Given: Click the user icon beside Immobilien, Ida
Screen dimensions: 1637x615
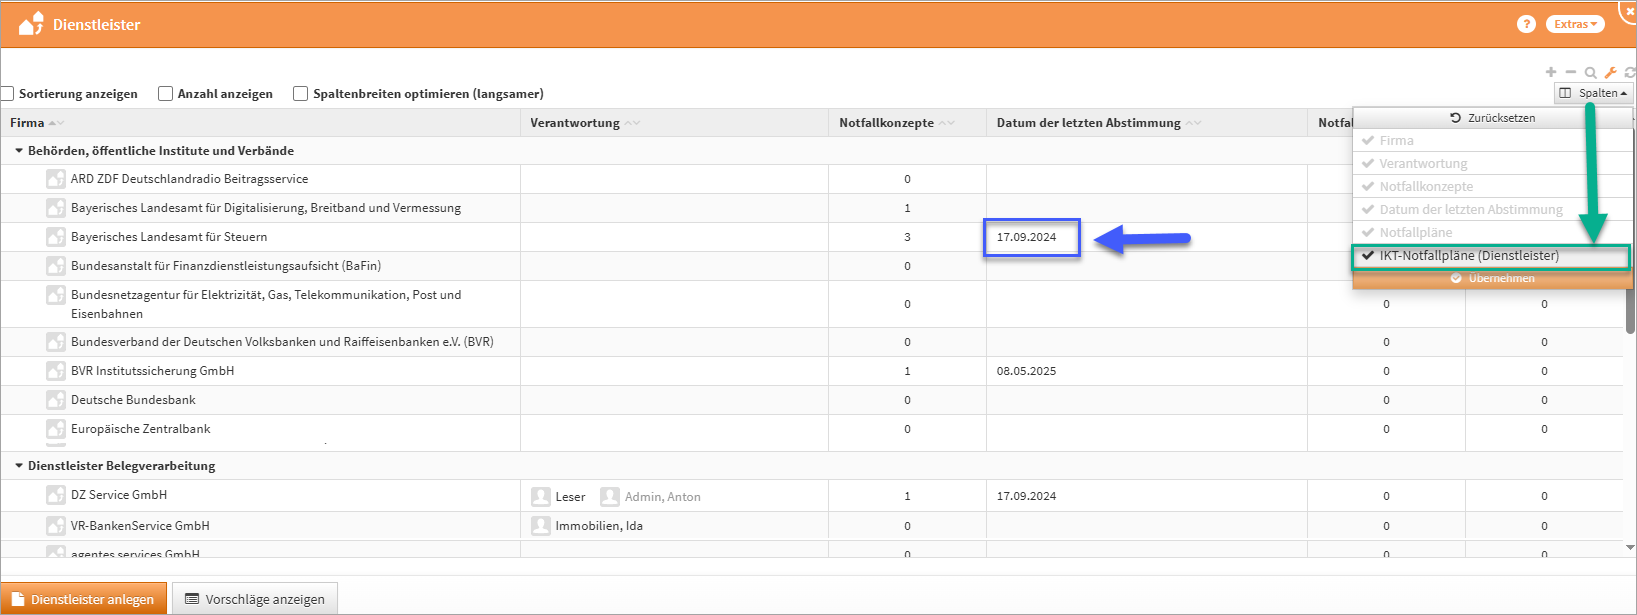Looking at the screenshot, I should [541, 525].
